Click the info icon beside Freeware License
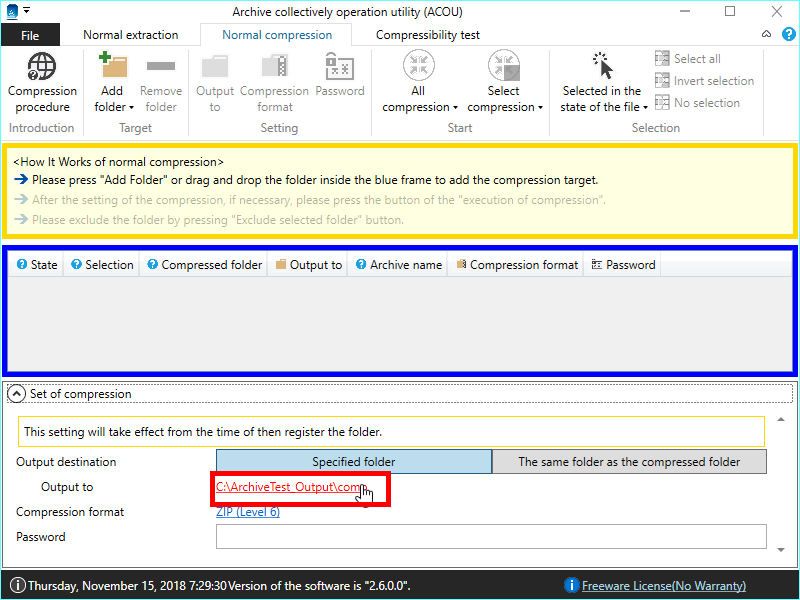 point(572,585)
